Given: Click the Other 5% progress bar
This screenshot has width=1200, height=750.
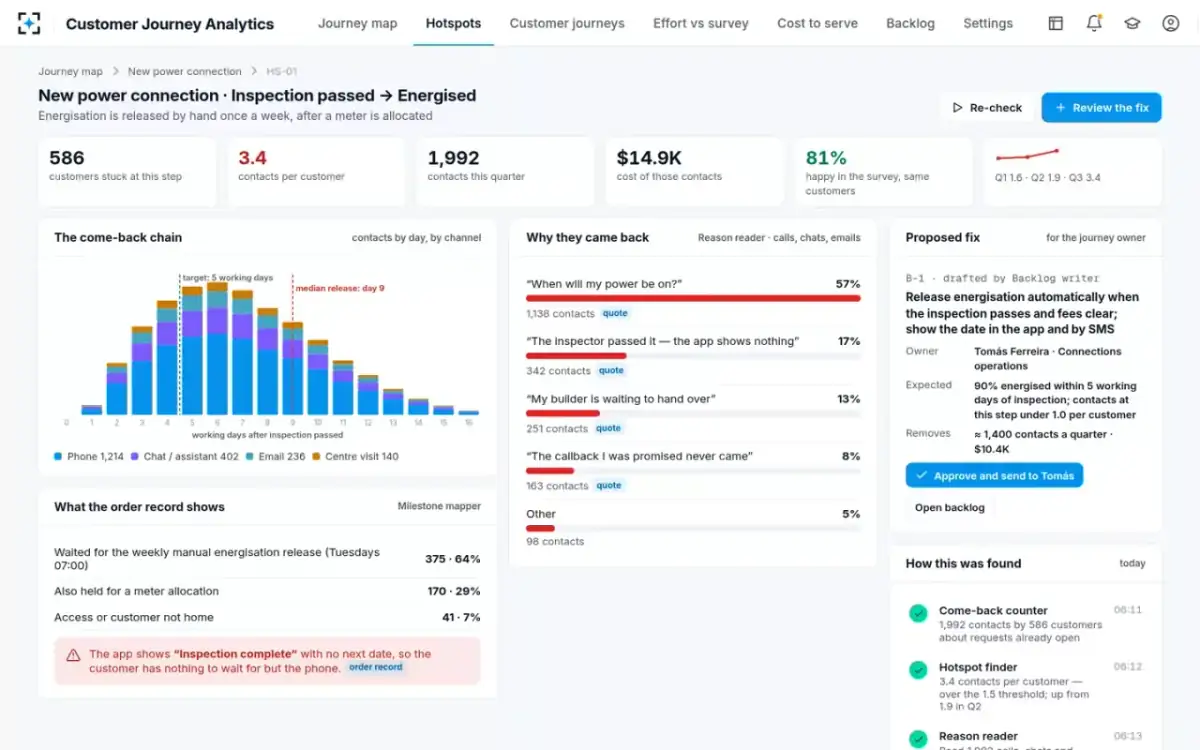Looking at the screenshot, I should (693, 528).
